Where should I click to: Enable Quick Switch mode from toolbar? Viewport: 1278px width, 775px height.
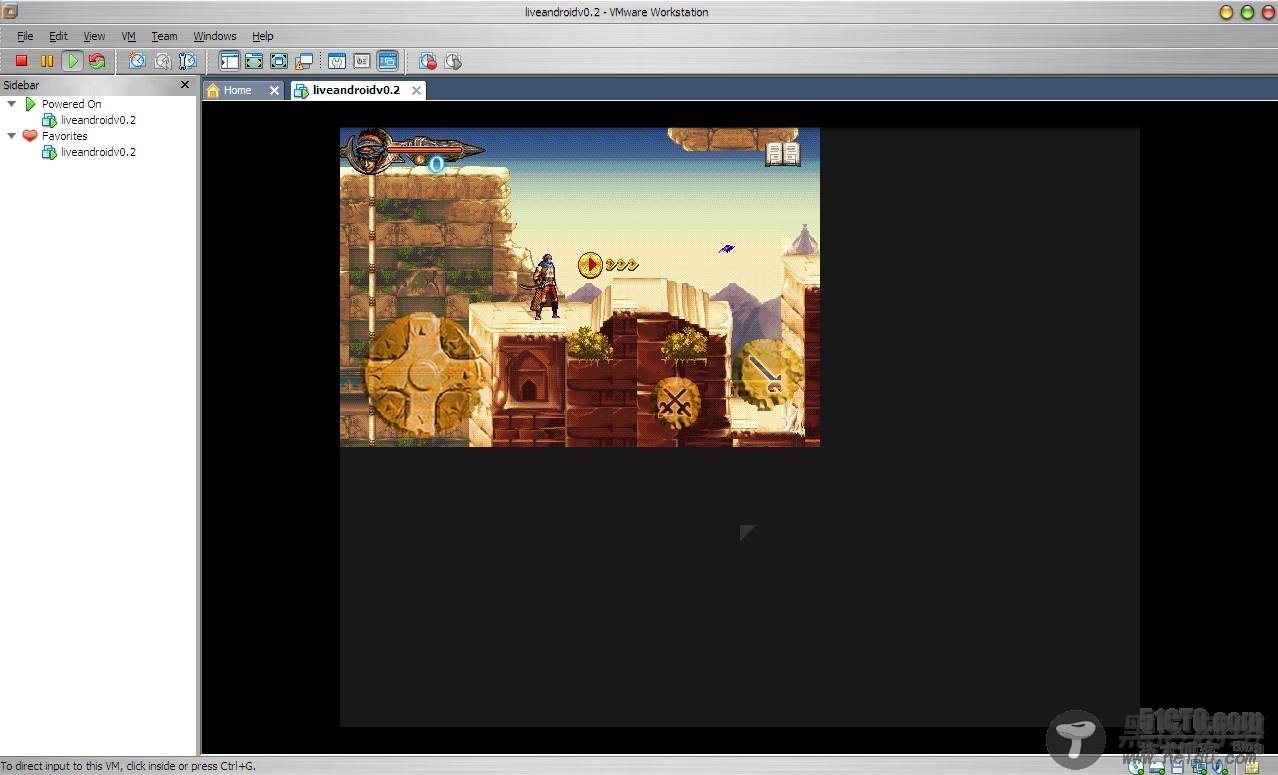pos(254,61)
